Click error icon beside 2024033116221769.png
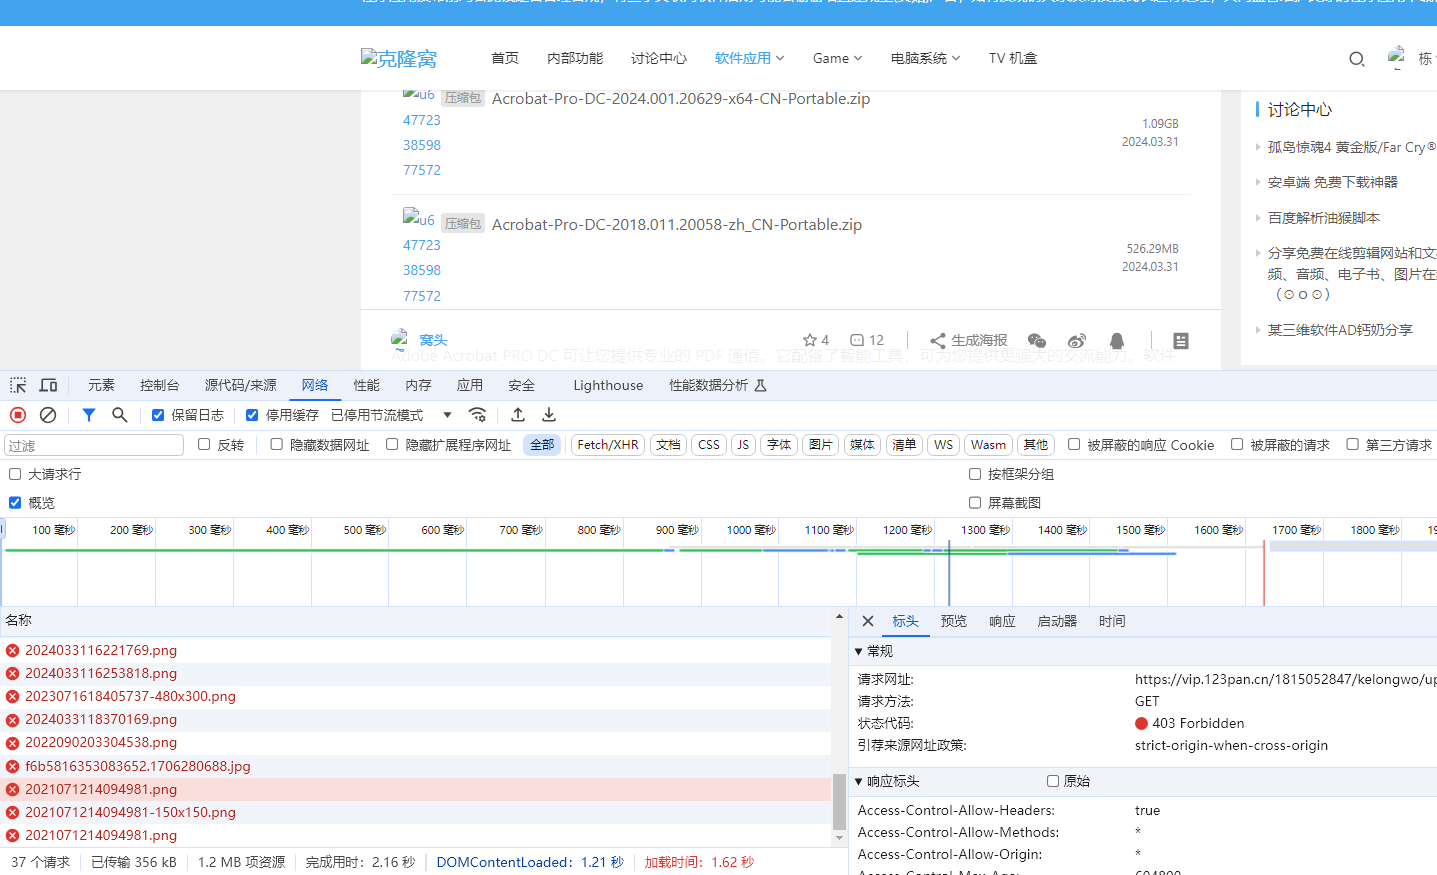 [x=13, y=650]
